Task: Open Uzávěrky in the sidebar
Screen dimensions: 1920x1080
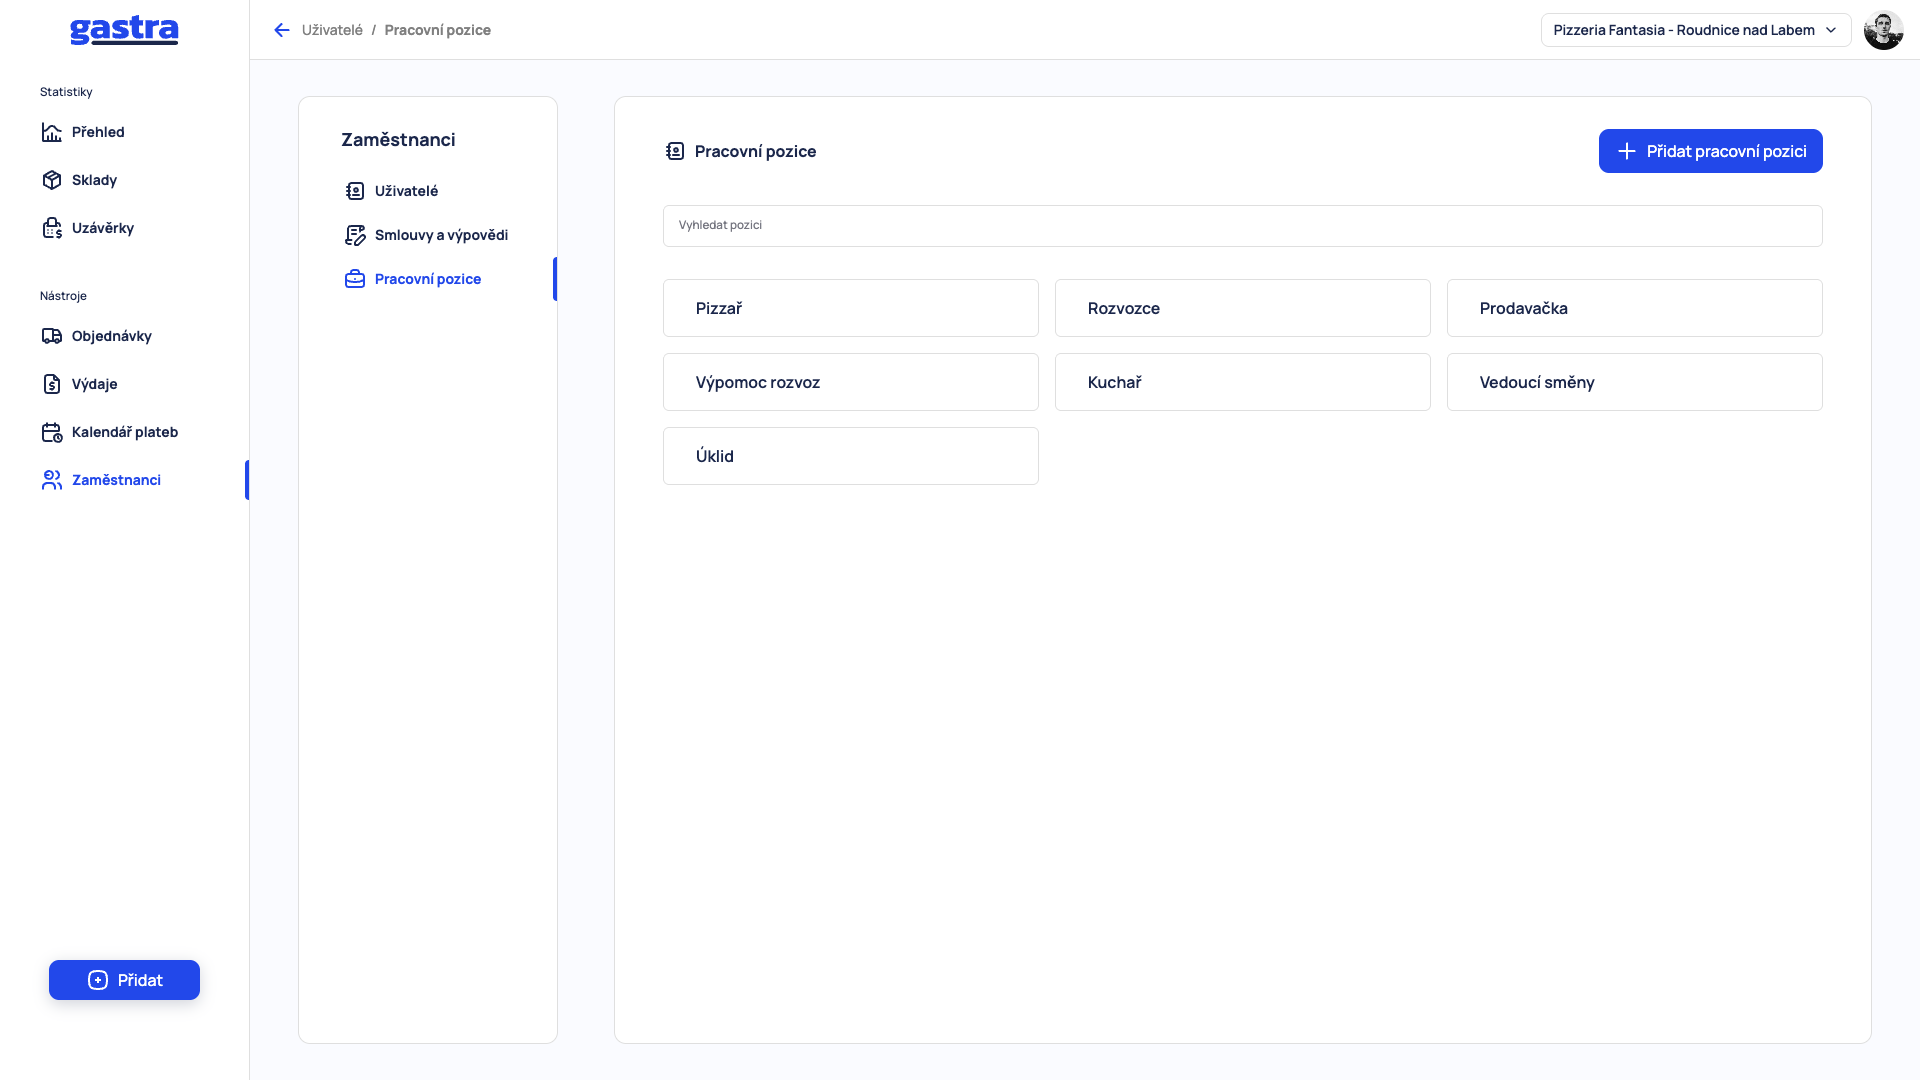Action: click(x=102, y=228)
